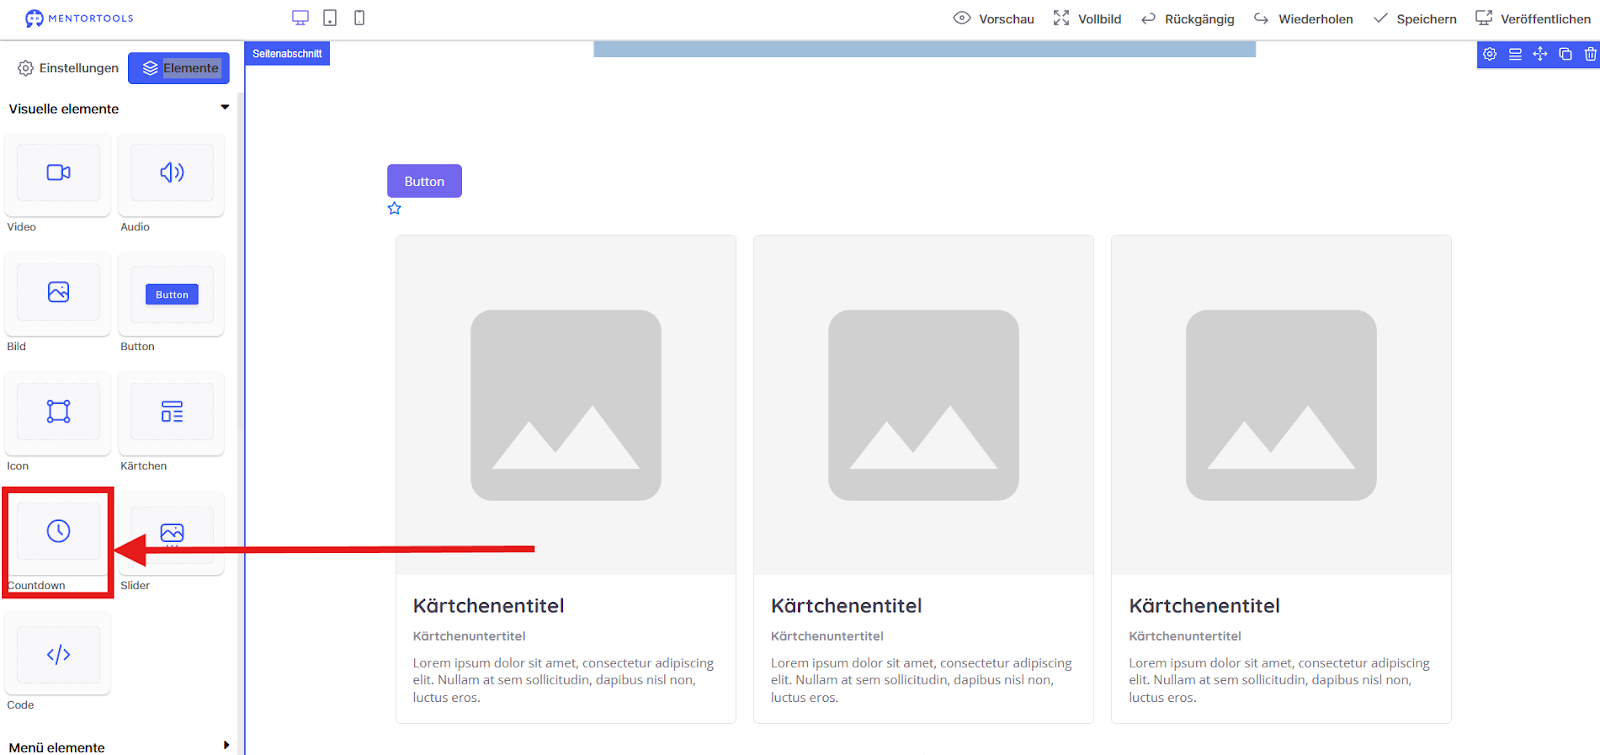Image resolution: width=1600 pixels, height=755 pixels.
Task: Enter Vollbild fullscreen mode
Action: [1087, 19]
